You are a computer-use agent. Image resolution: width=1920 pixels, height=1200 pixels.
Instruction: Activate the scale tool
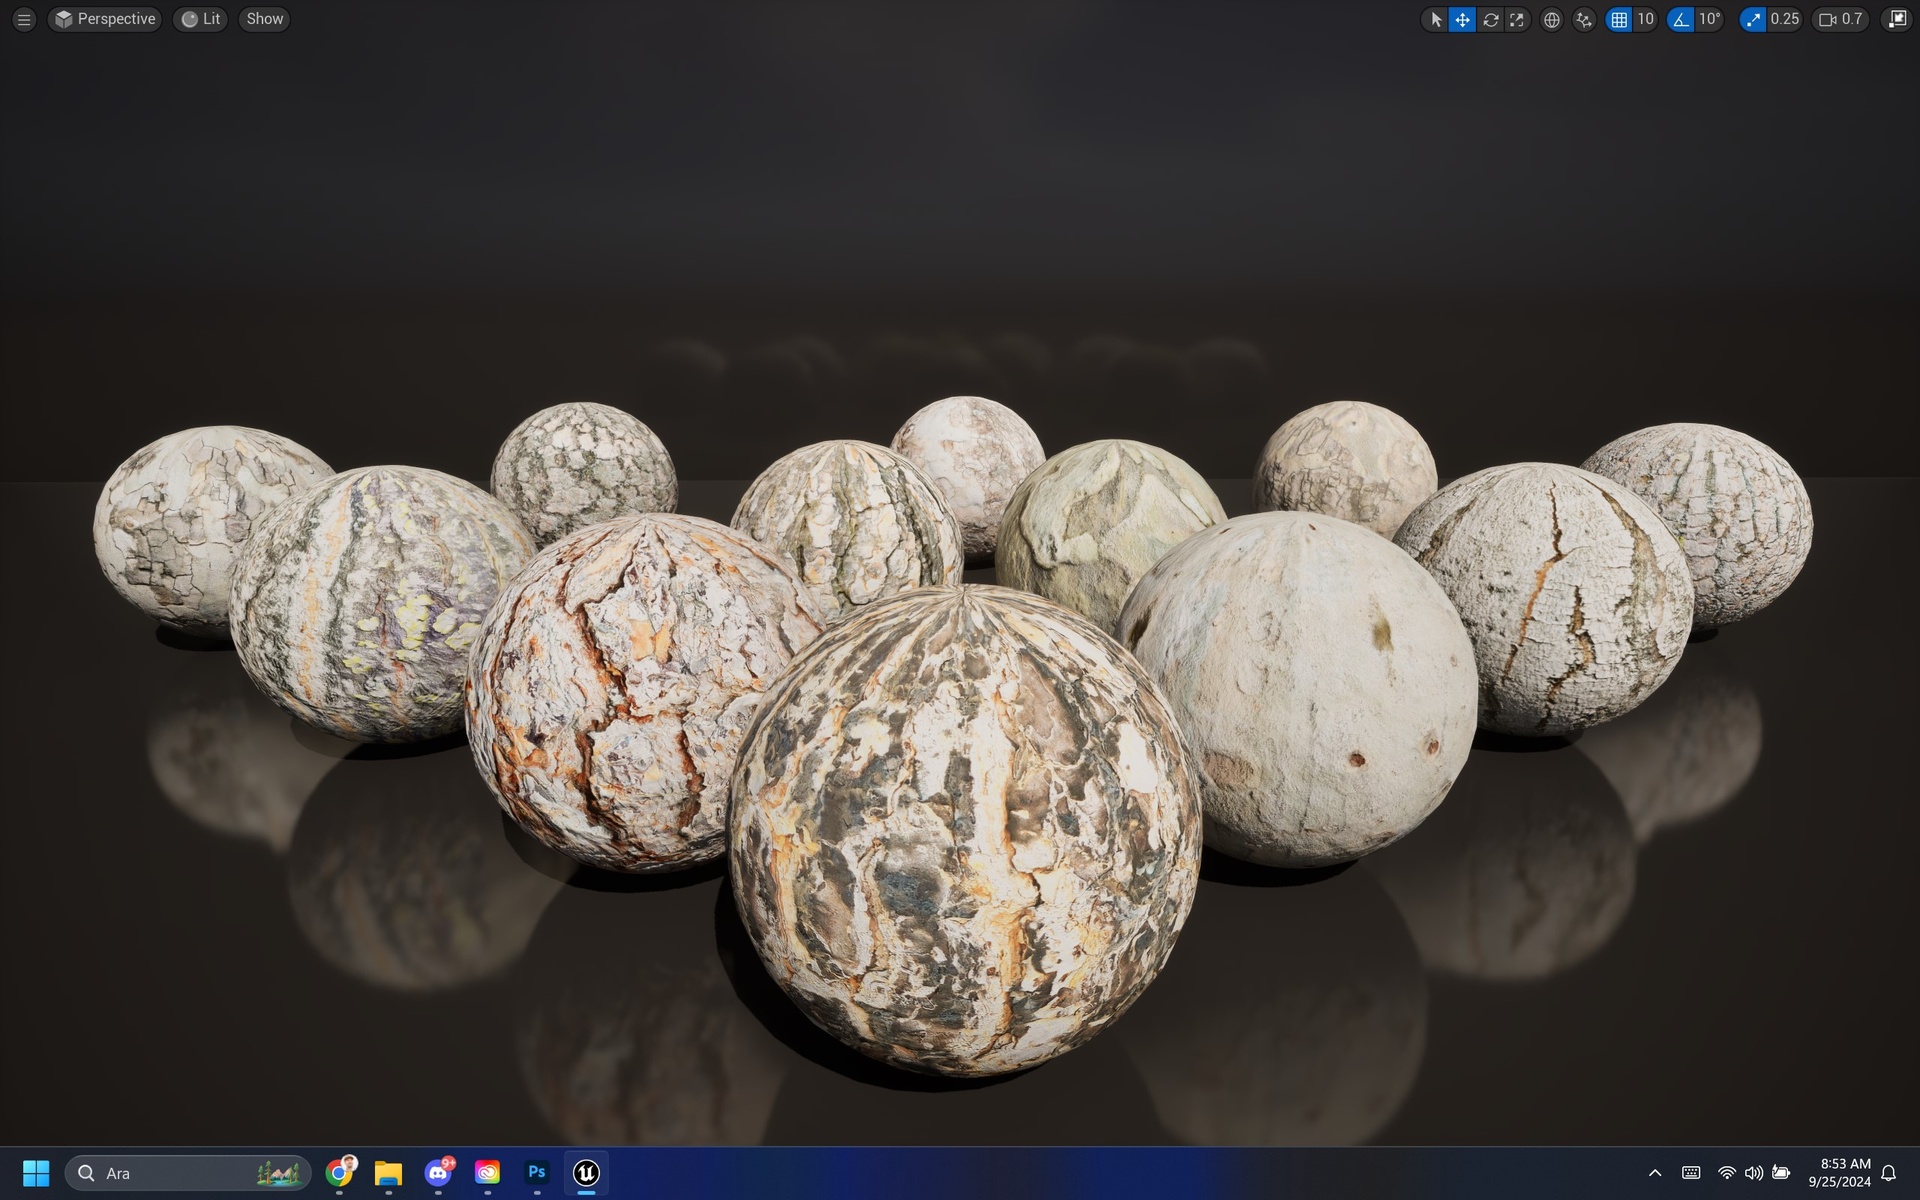1517,19
